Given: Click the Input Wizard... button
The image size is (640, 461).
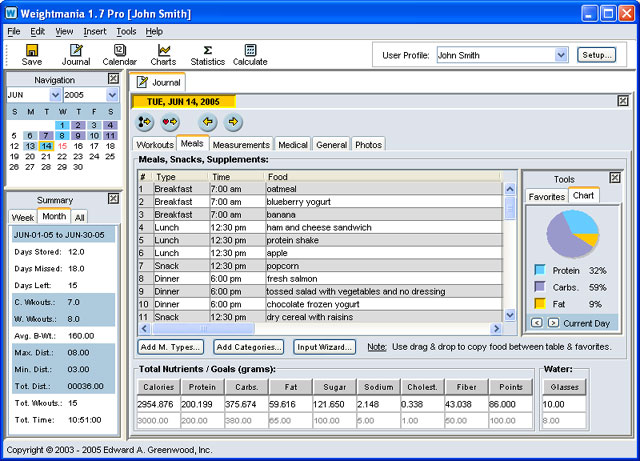Looking at the screenshot, I should tap(324, 347).
